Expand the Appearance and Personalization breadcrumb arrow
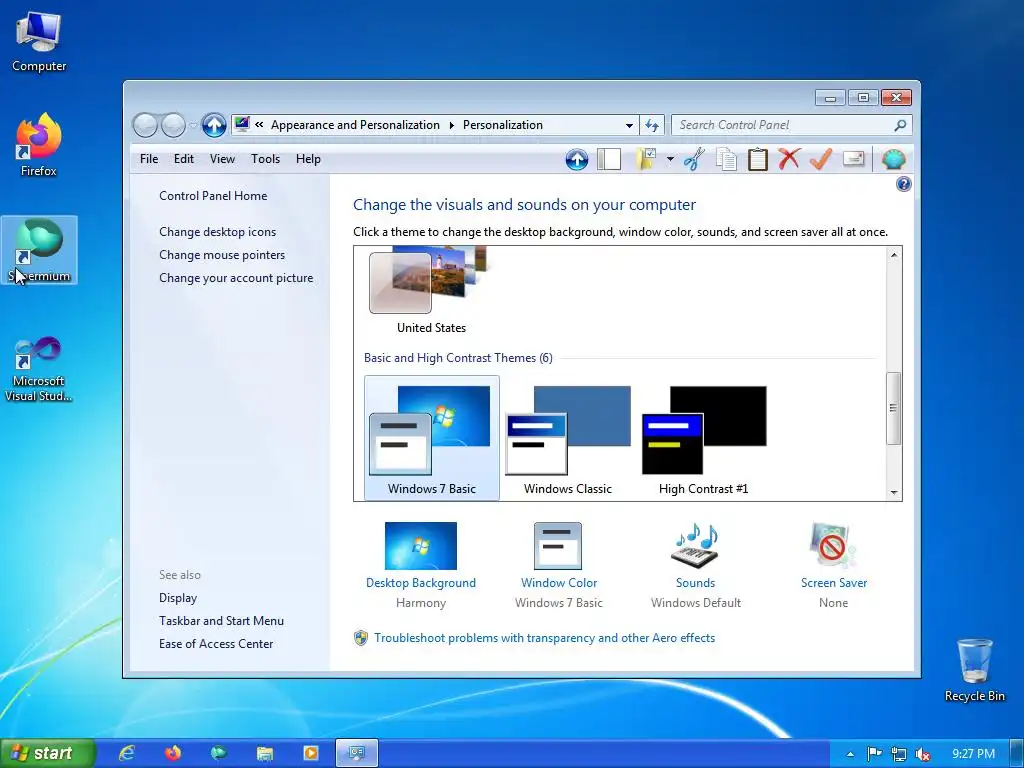Screen dimensions: 1024x768 [451, 125]
